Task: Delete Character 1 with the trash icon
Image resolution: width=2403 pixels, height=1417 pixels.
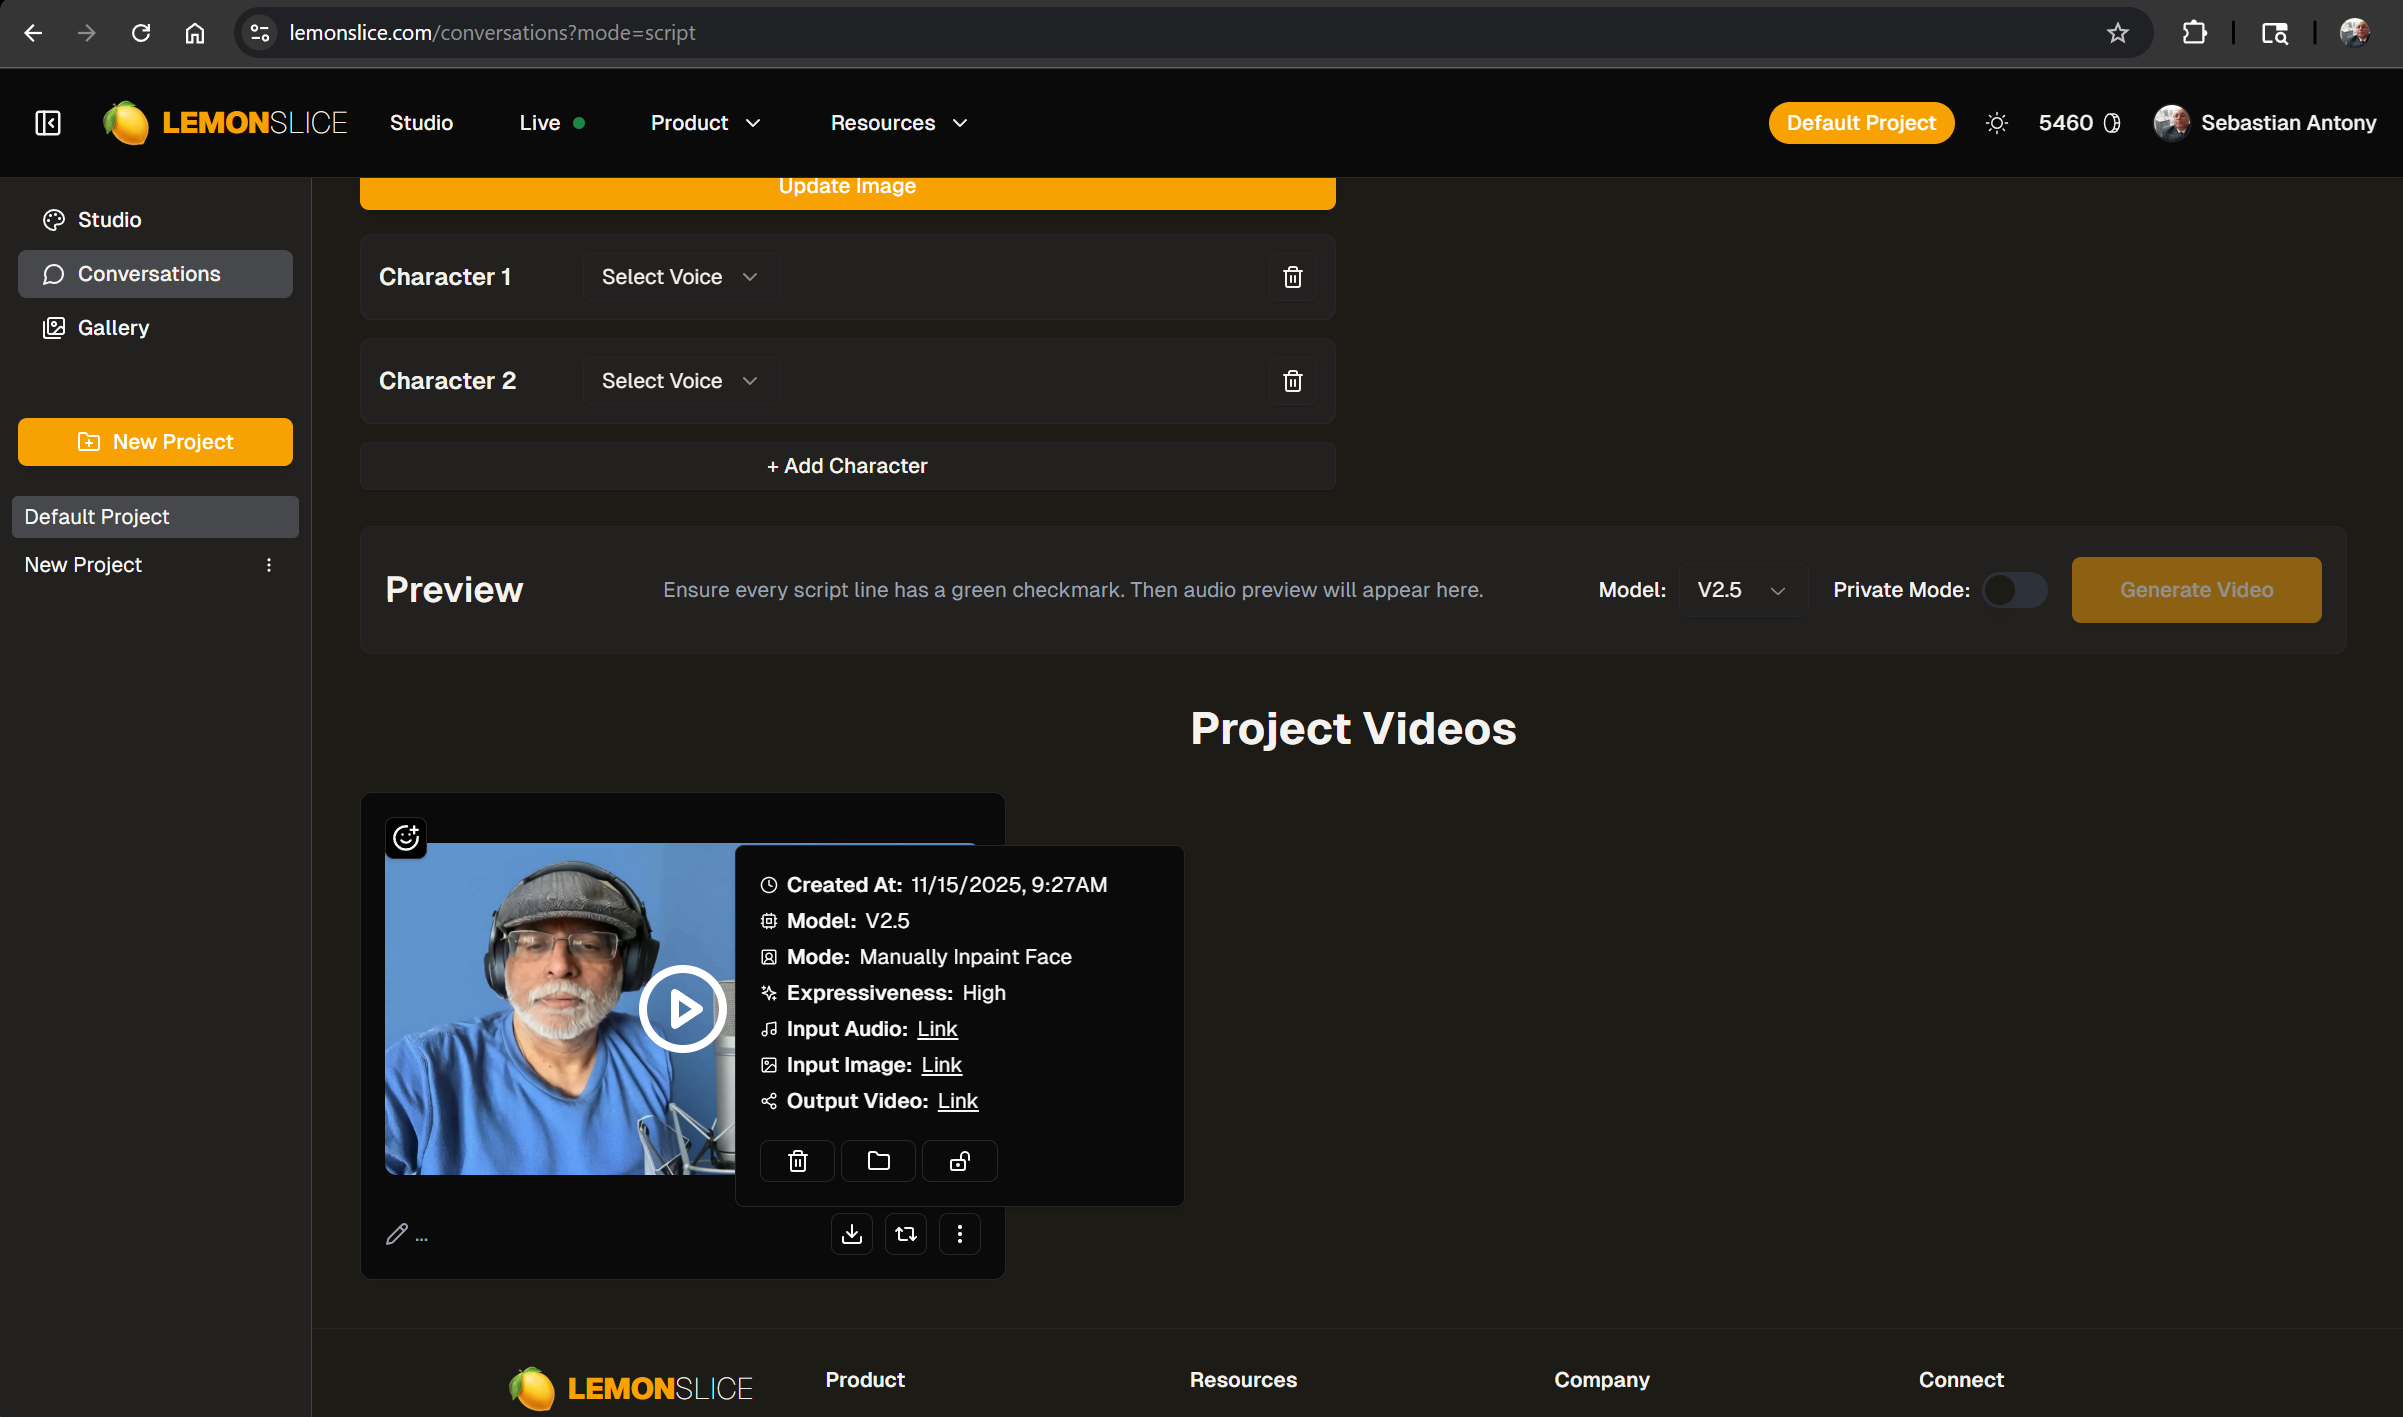Action: [1292, 277]
